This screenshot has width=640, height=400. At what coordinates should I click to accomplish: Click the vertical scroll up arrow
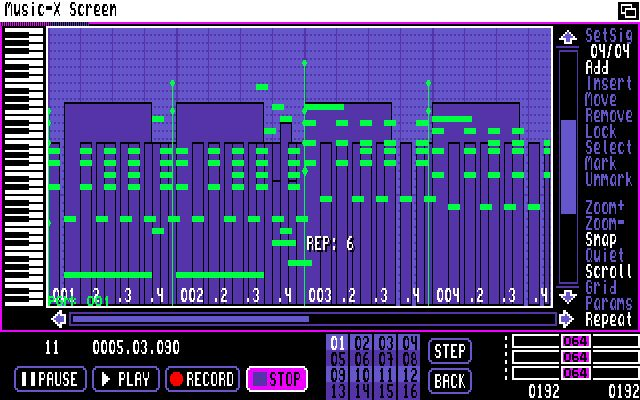(568, 38)
